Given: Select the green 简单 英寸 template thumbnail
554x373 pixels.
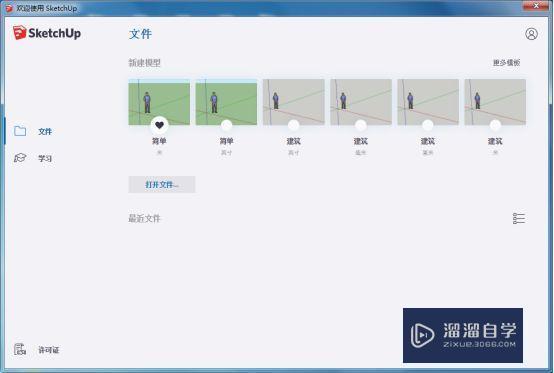Looking at the screenshot, I should click(x=226, y=102).
